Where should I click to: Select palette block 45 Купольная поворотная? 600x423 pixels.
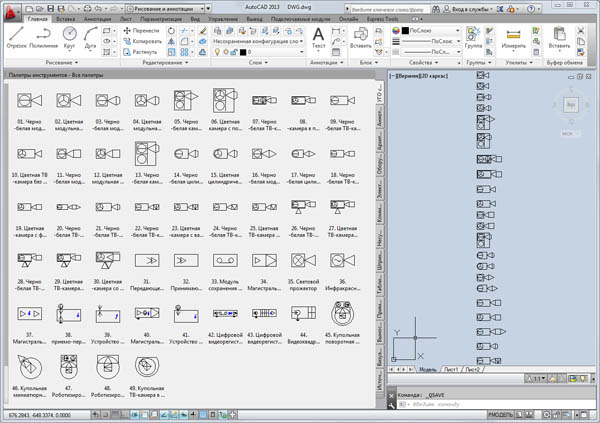coord(343,313)
